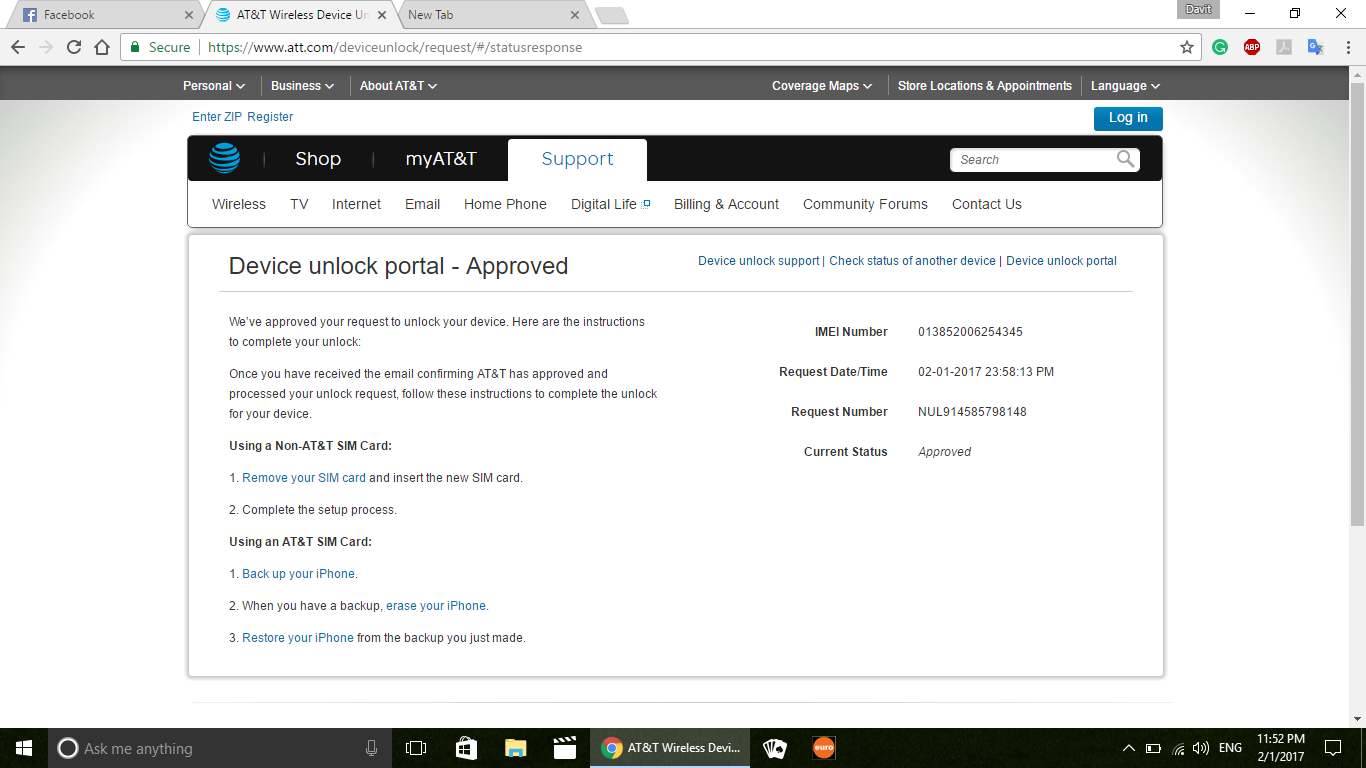Open the Wireless support menu
Screen dimensions: 1366x768
point(239,204)
